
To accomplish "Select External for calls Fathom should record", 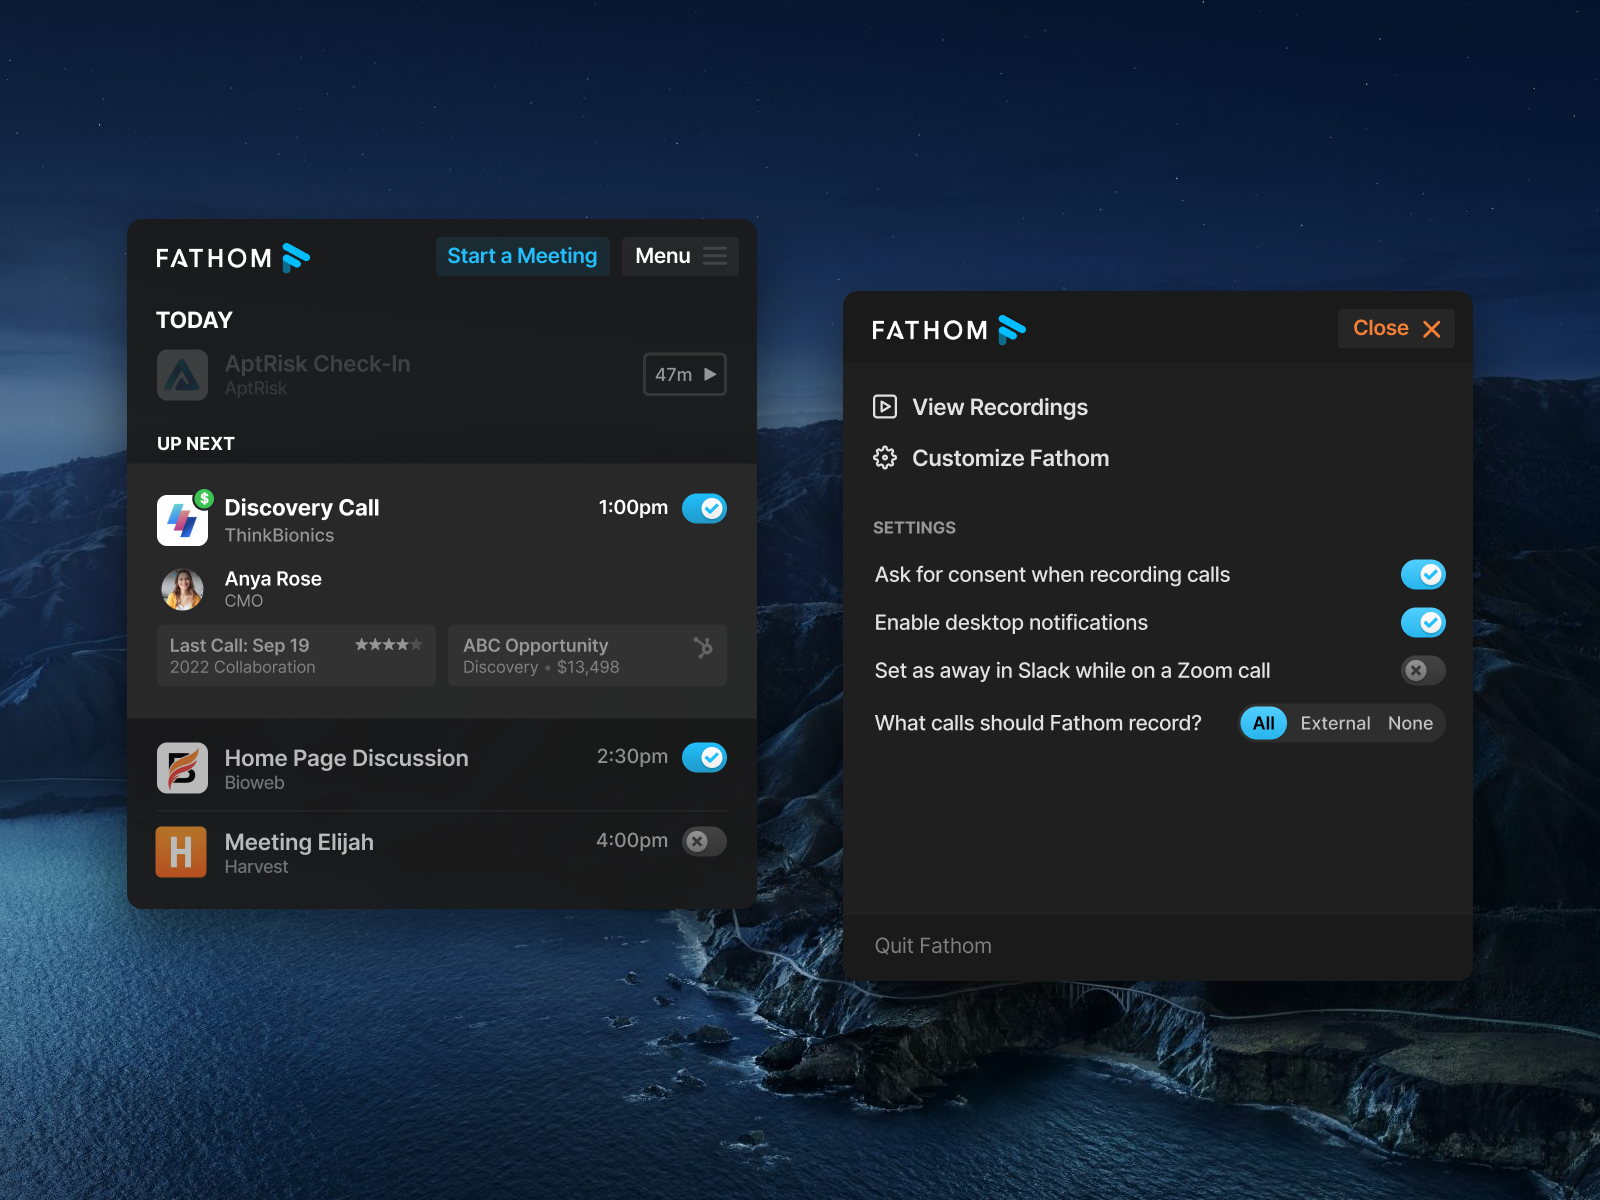I will 1336,723.
